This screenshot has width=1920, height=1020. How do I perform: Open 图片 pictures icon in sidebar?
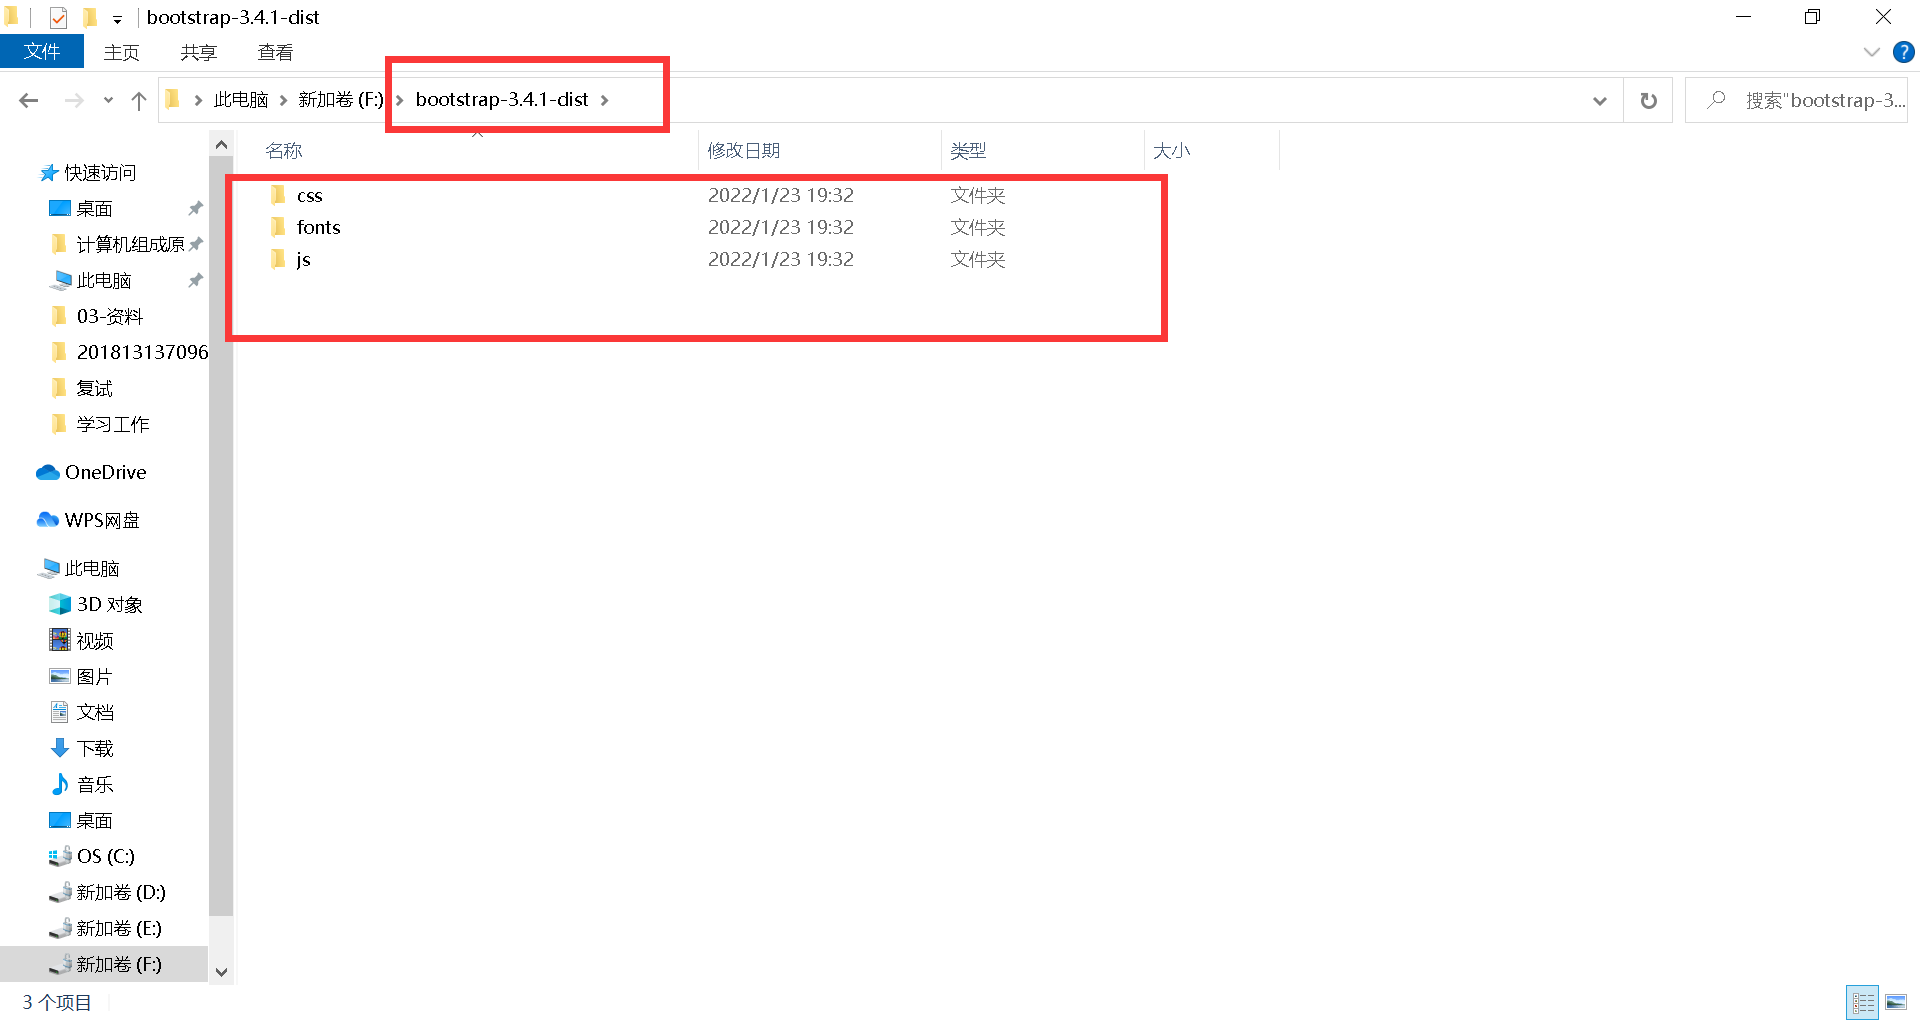[60, 676]
